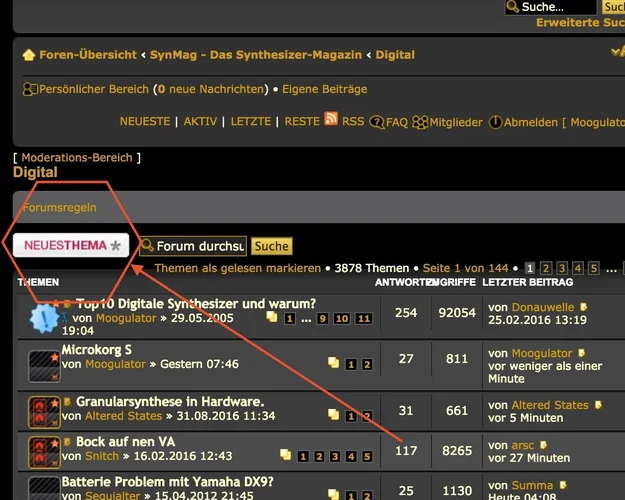Screen dimensions: 625x500
Task: Open the Granularsynthese in Hardware topic title
Action: [170, 402]
